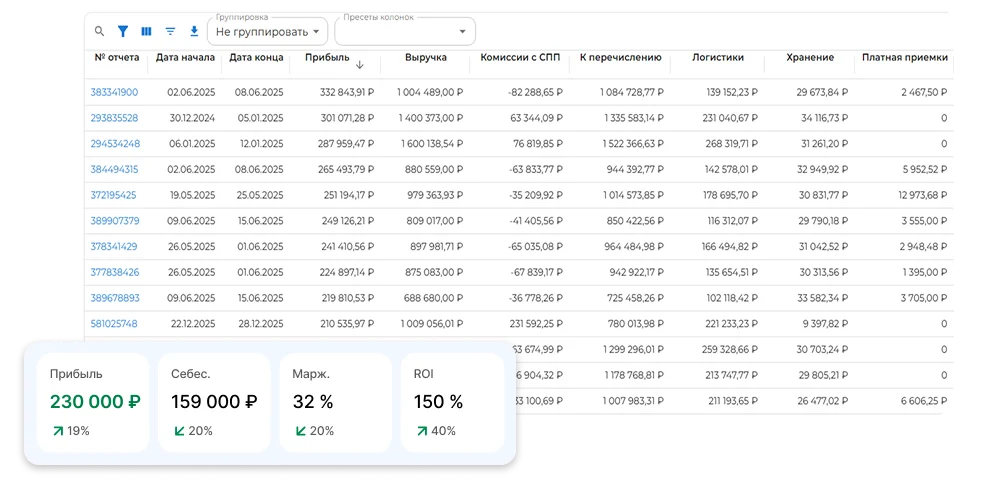Select the 19% growth arrow on Прибыль card
1002x478 pixels.
pos(58,431)
